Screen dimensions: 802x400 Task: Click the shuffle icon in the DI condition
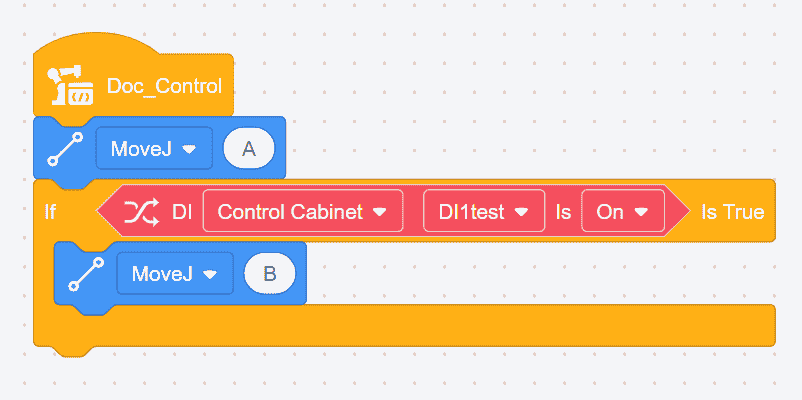tap(140, 212)
